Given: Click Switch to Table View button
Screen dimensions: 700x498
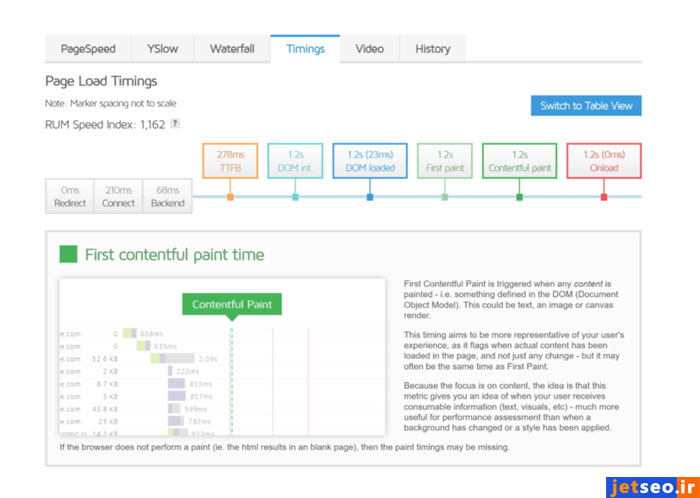Looking at the screenshot, I should (x=585, y=106).
